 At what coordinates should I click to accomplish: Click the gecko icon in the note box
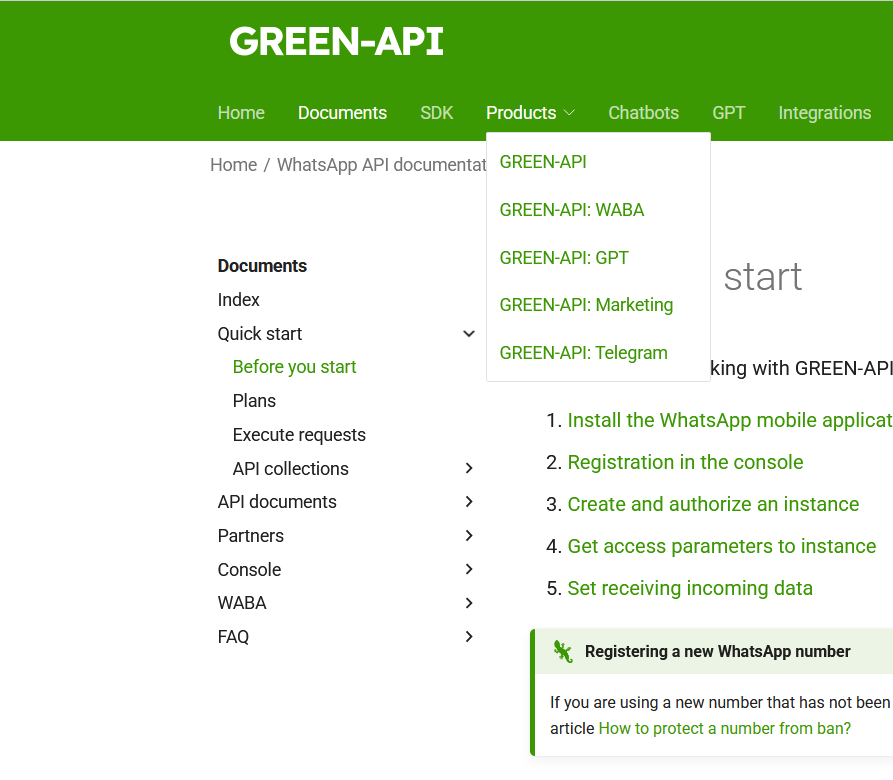click(563, 651)
